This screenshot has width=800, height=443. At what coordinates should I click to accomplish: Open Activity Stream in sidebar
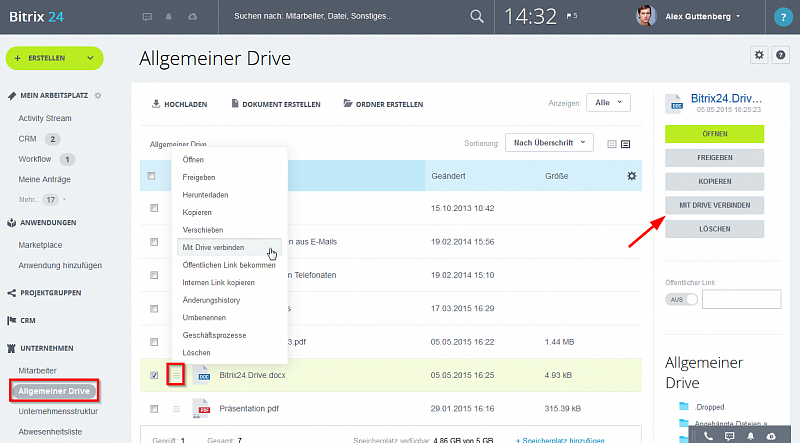click(45, 118)
